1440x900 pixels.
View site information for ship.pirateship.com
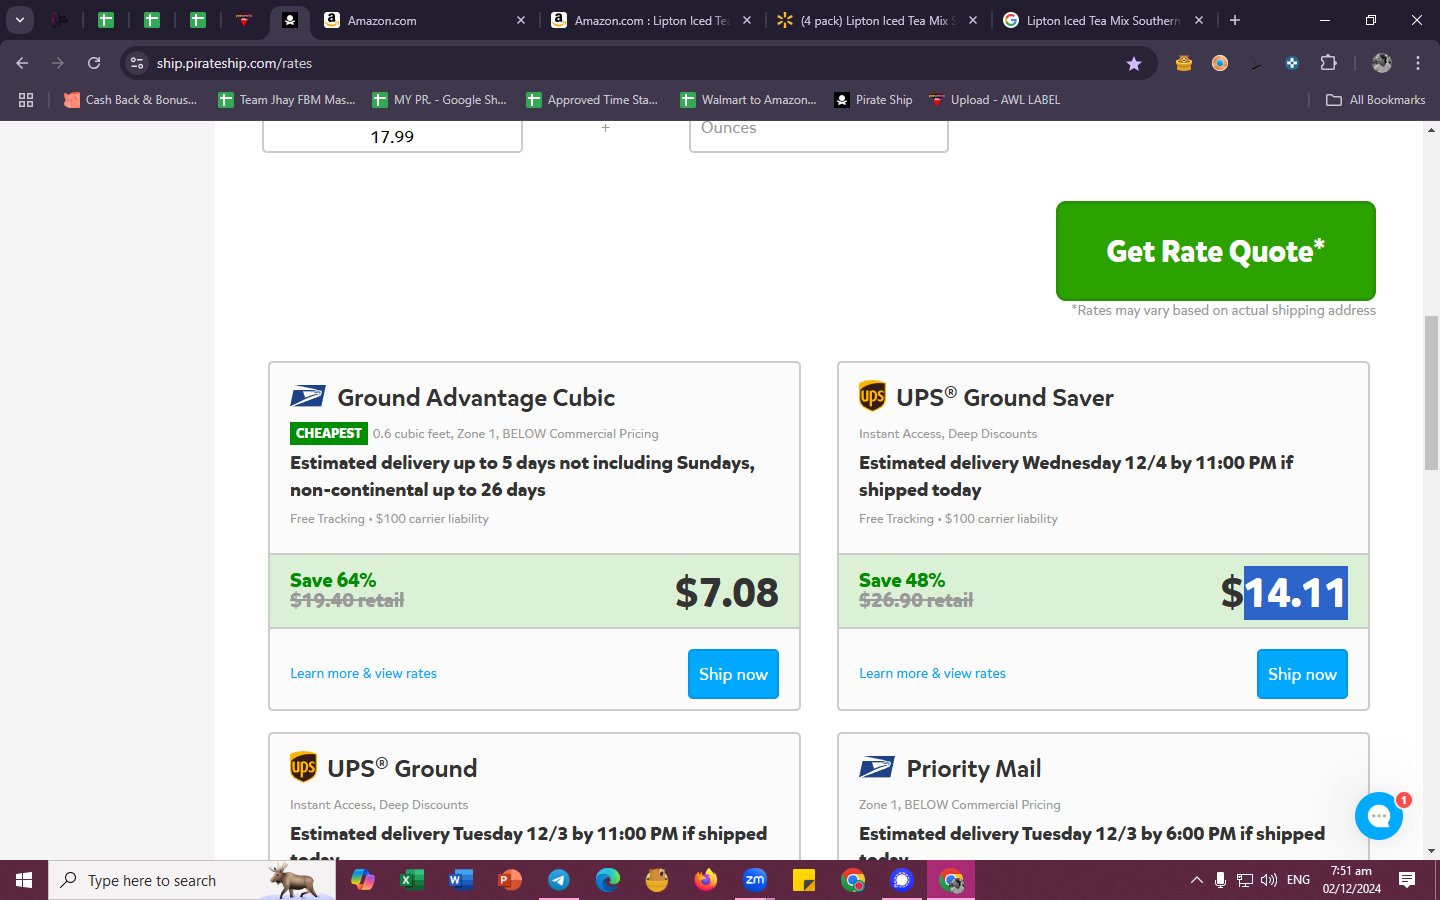[137, 63]
